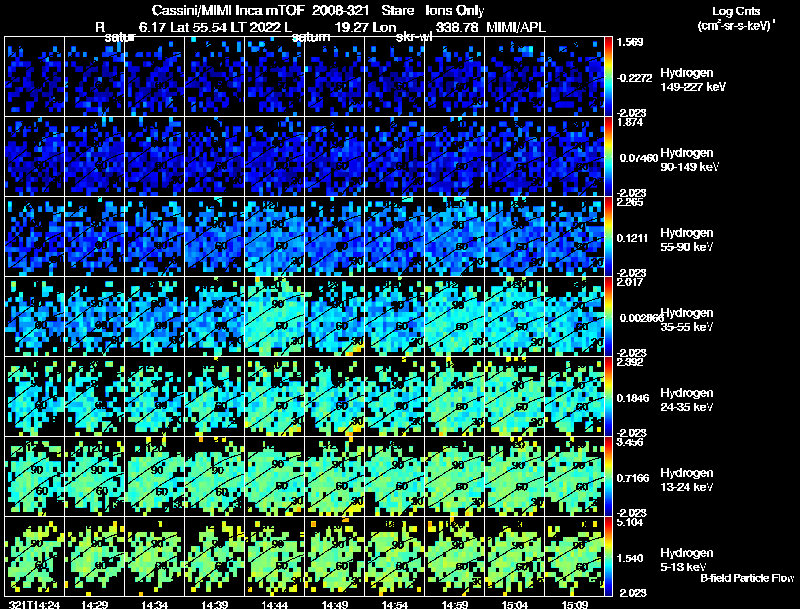This screenshot has height=609, width=800.
Task: Click the 321T14:24 time axis label
Action: click(x=35, y=605)
